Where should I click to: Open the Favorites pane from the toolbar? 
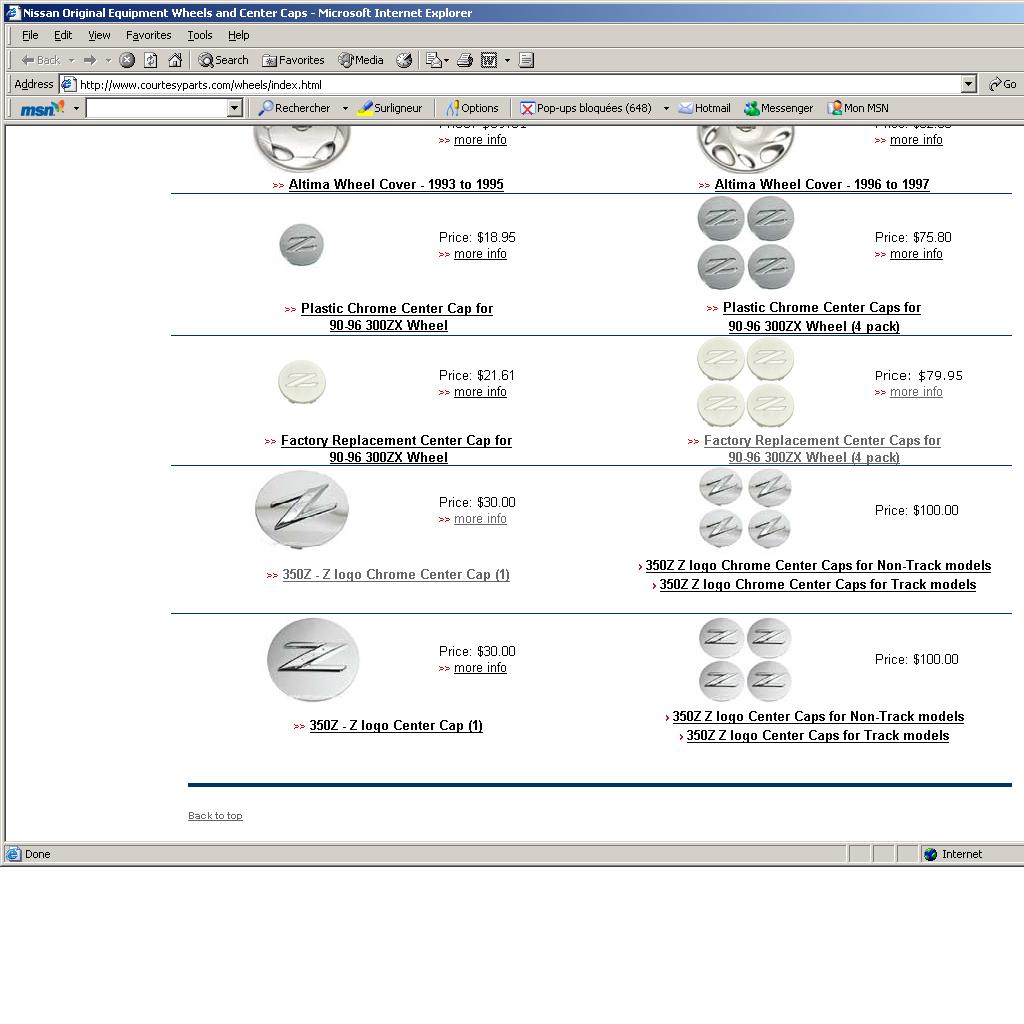point(293,60)
